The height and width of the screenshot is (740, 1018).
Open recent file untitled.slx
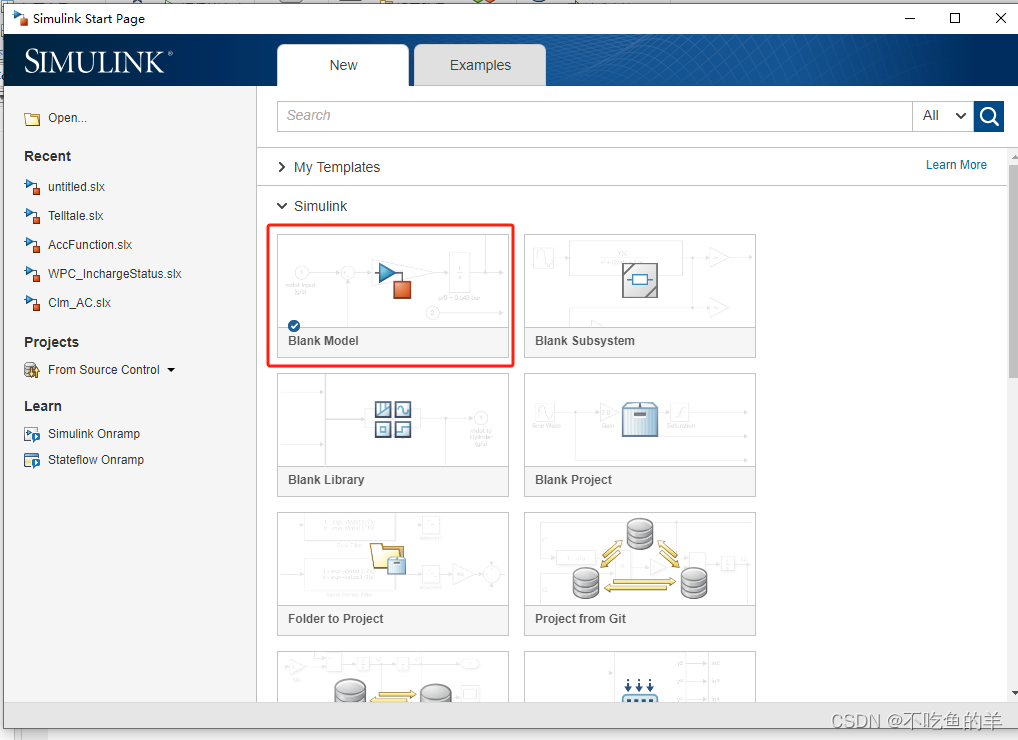[76, 187]
